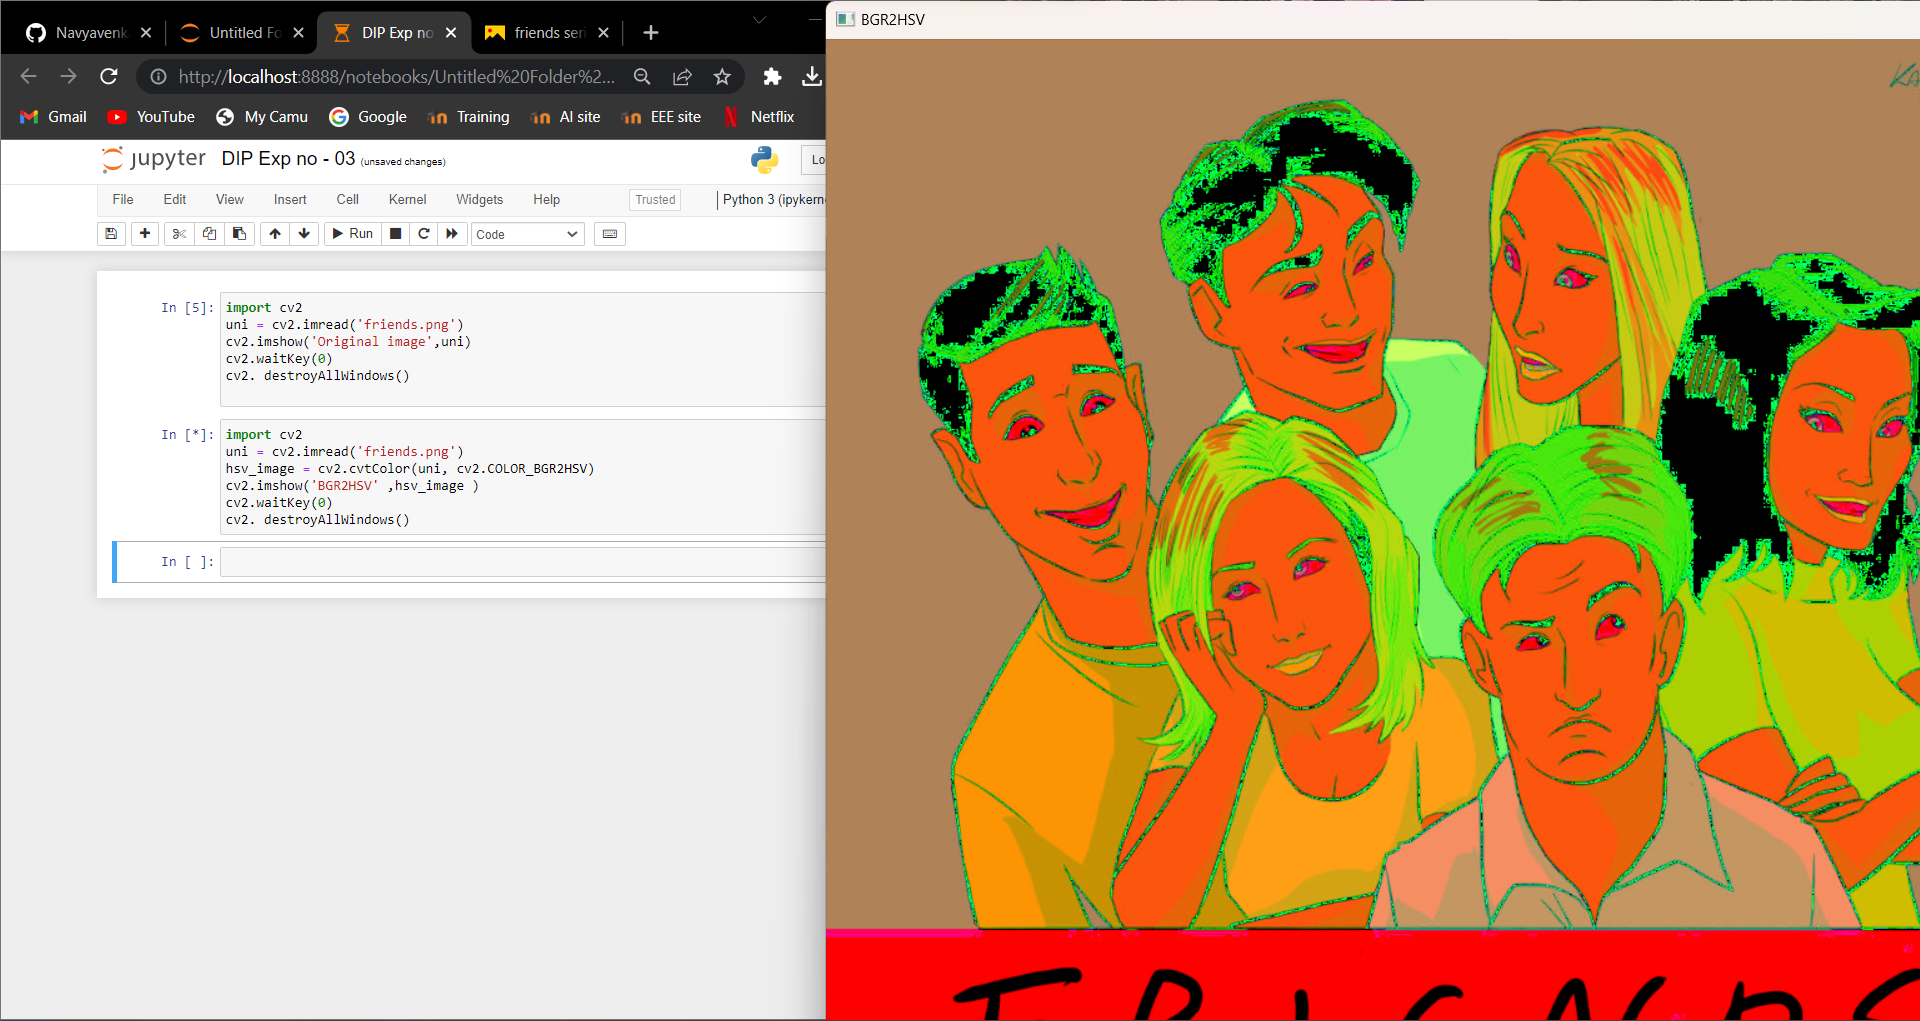Open the Help menu
1920x1021 pixels.
point(547,200)
